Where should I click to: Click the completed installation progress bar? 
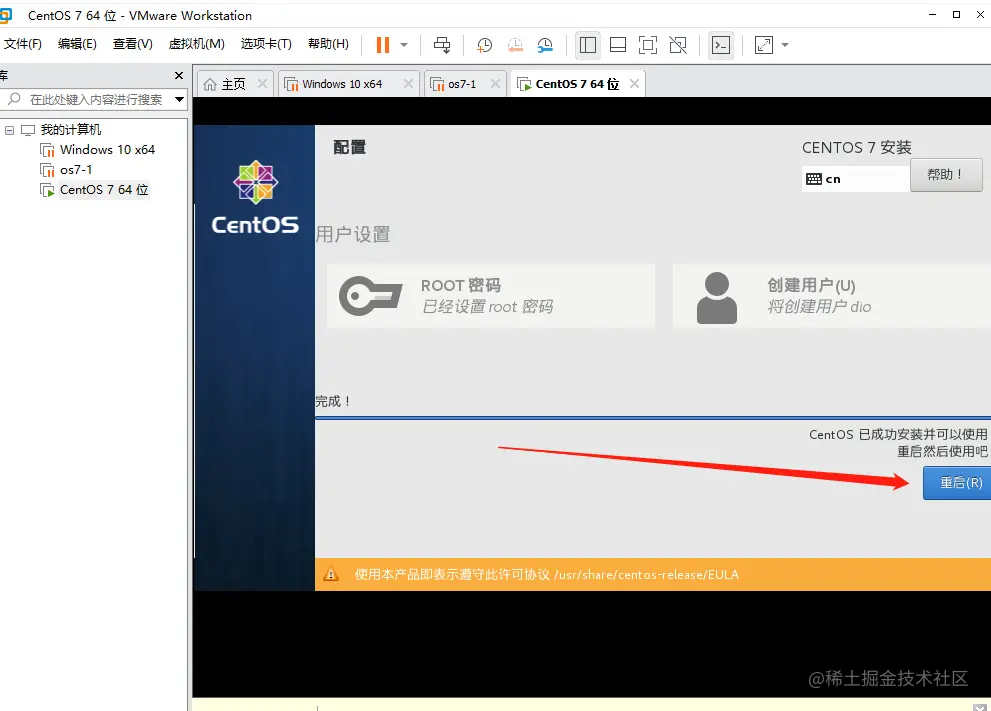point(653,418)
